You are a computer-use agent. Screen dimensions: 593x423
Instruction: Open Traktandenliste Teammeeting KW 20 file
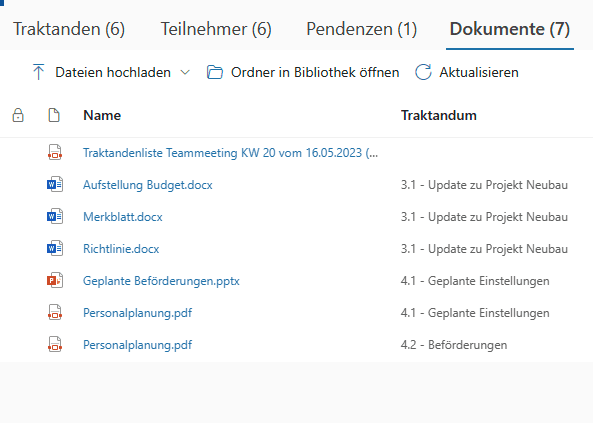click(230, 153)
